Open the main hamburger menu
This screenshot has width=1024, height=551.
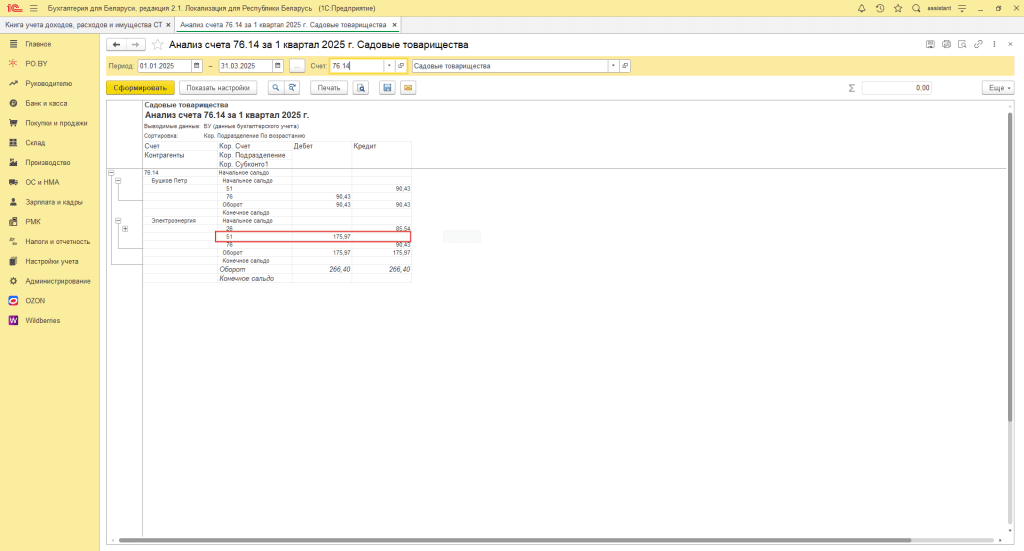tap(33, 8)
